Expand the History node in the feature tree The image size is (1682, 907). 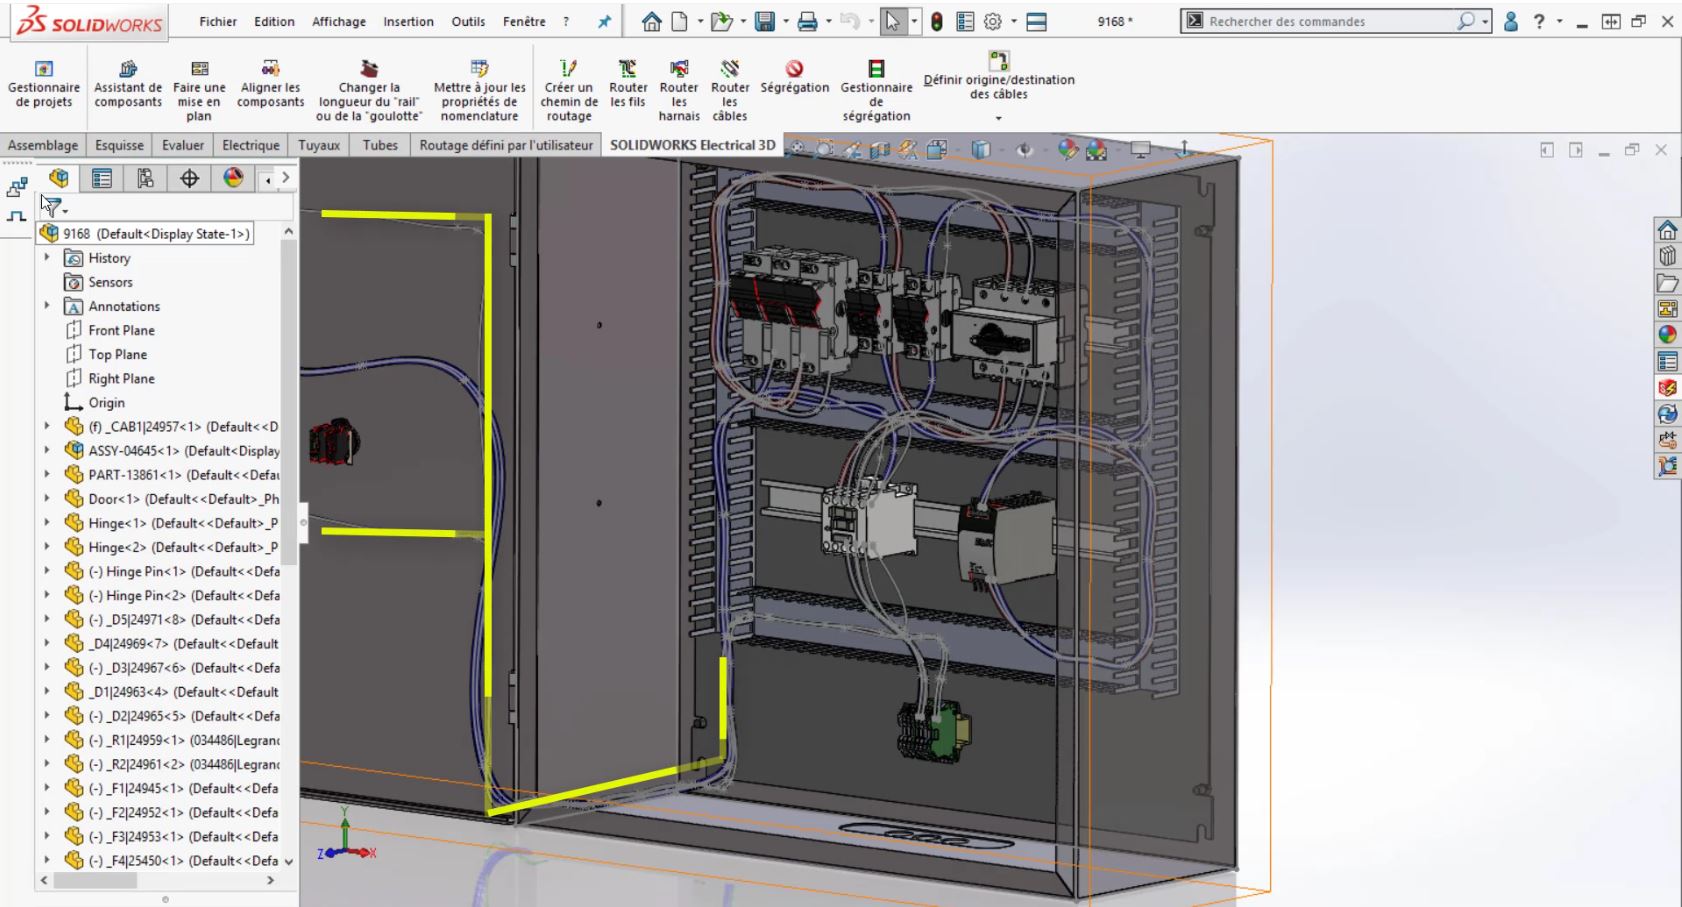[46, 257]
